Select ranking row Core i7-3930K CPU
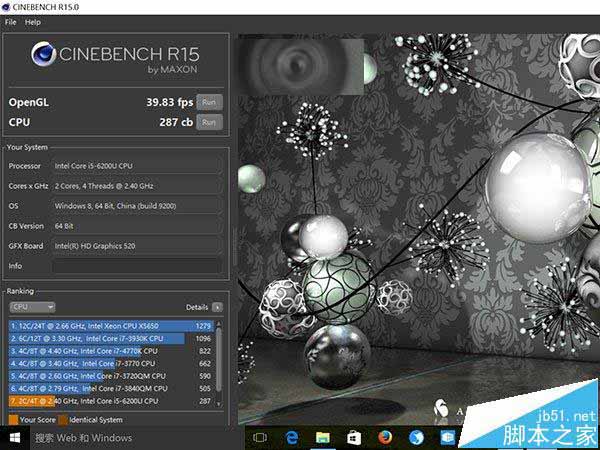 tap(111, 339)
